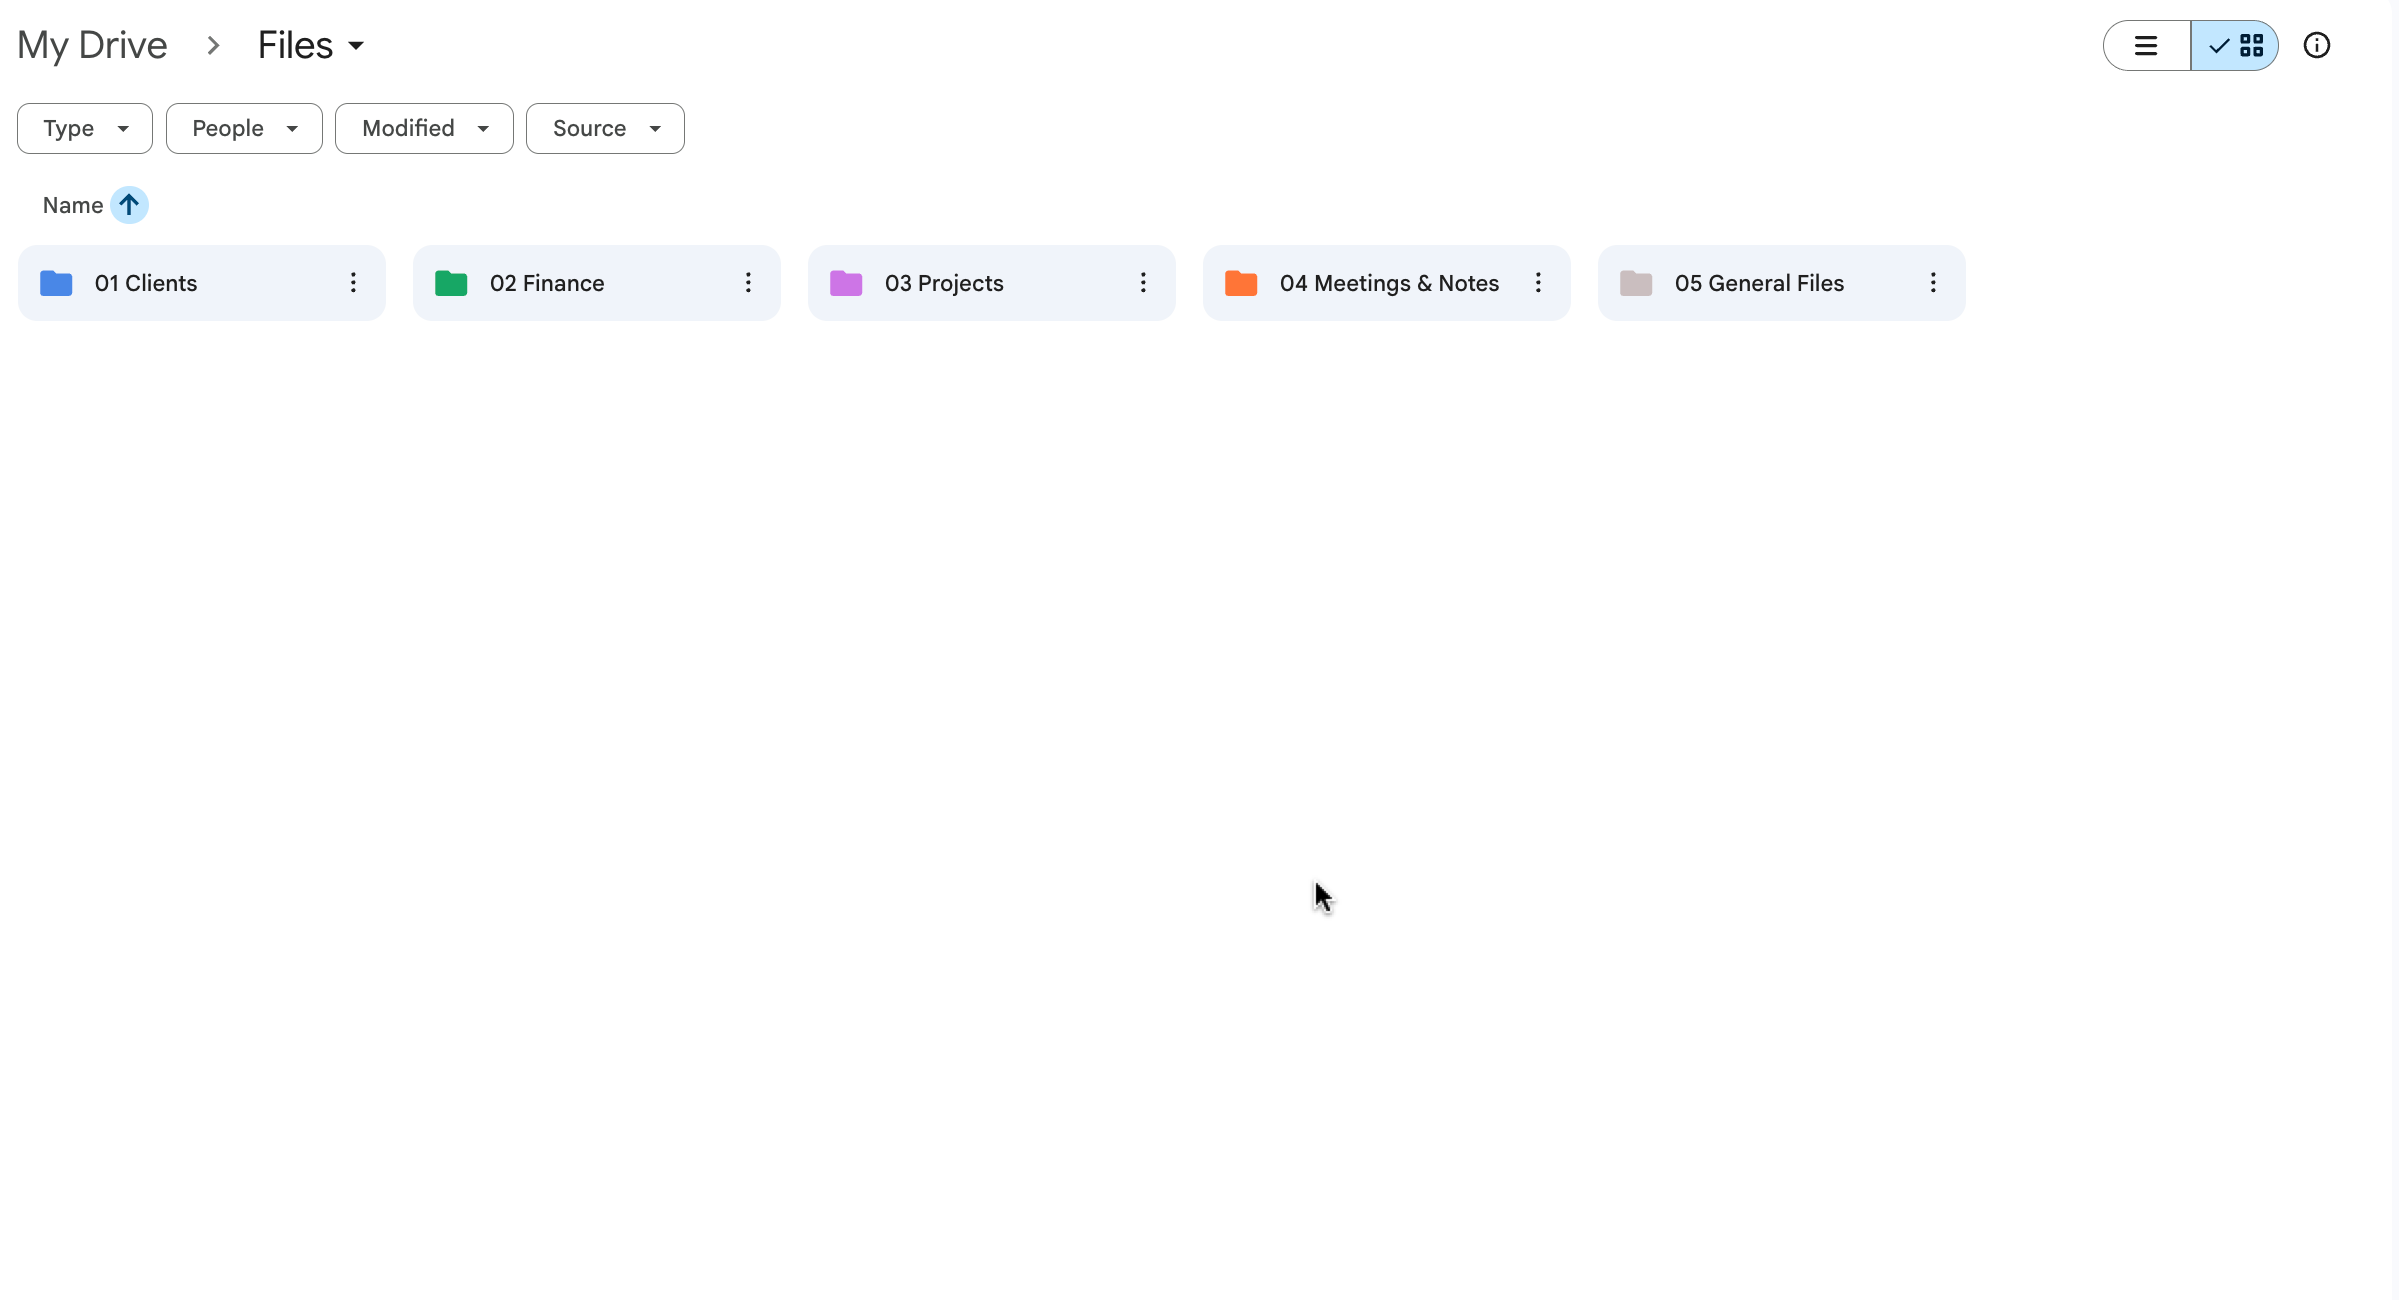2399x1300 pixels.
Task: Select the grid layout view toggle
Action: pyautogui.click(x=2235, y=46)
